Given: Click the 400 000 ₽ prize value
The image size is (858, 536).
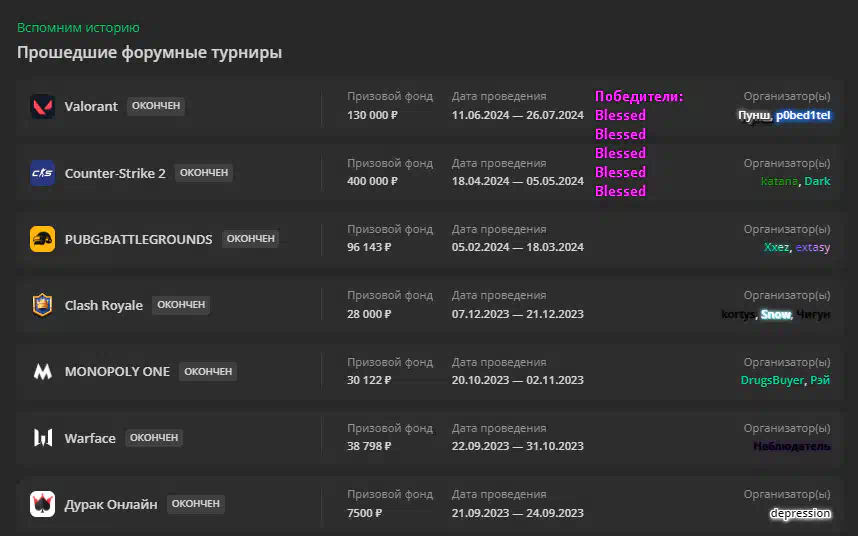Looking at the screenshot, I should click(x=372, y=181).
